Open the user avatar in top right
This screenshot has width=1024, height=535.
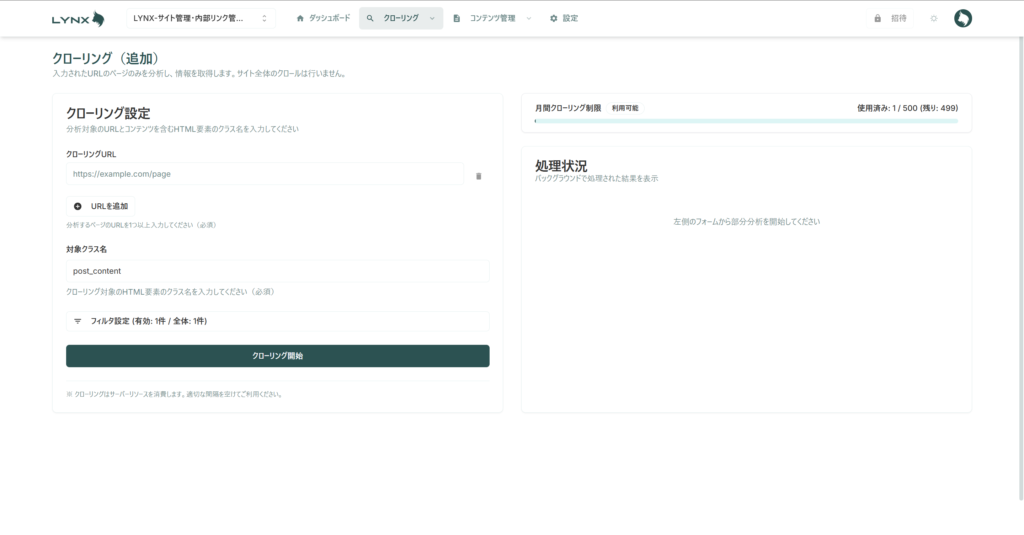[x=962, y=18]
